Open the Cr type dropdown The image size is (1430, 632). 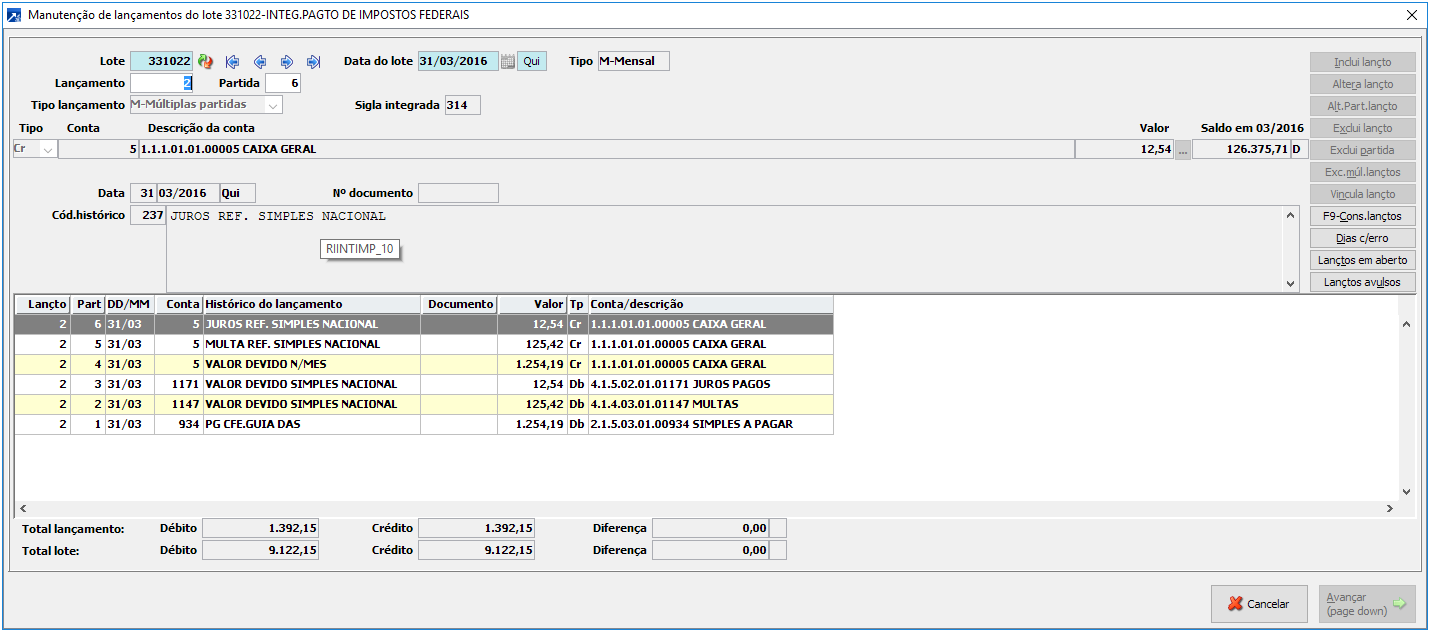tap(47, 150)
